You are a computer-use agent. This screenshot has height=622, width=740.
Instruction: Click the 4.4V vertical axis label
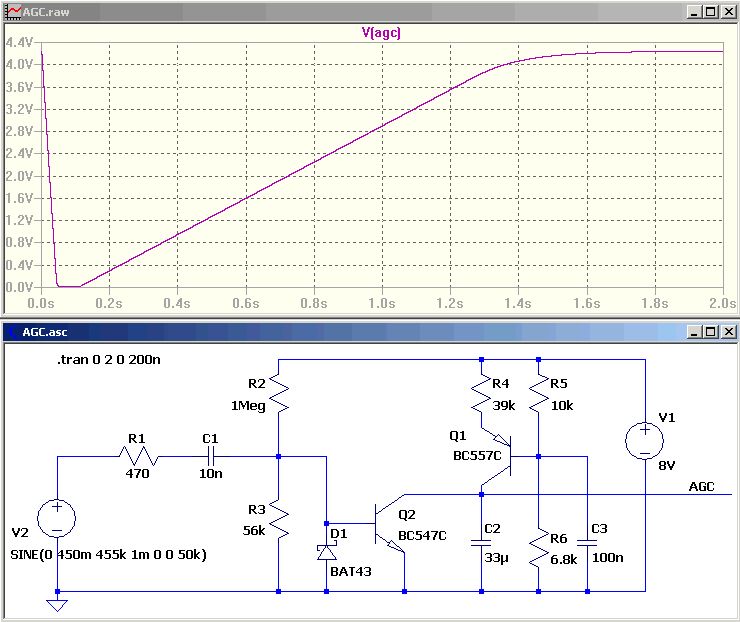tap(19, 42)
